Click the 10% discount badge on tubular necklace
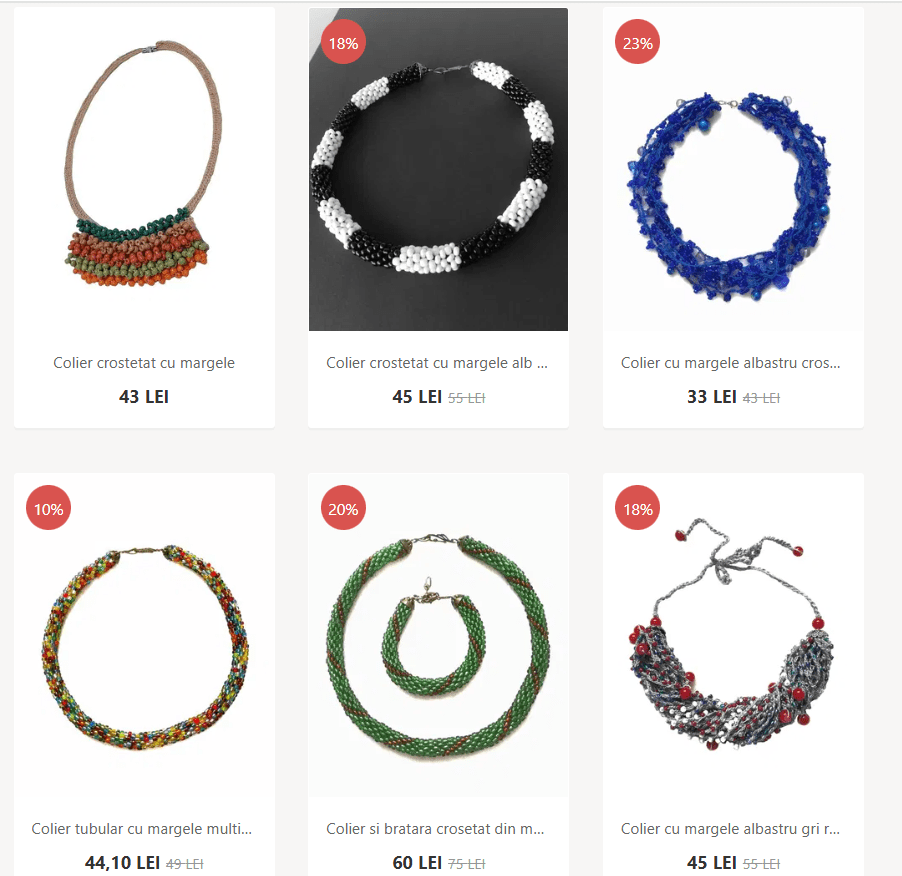This screenshot has height=876, width=902. pyautogui.click(x=48, y=508)
